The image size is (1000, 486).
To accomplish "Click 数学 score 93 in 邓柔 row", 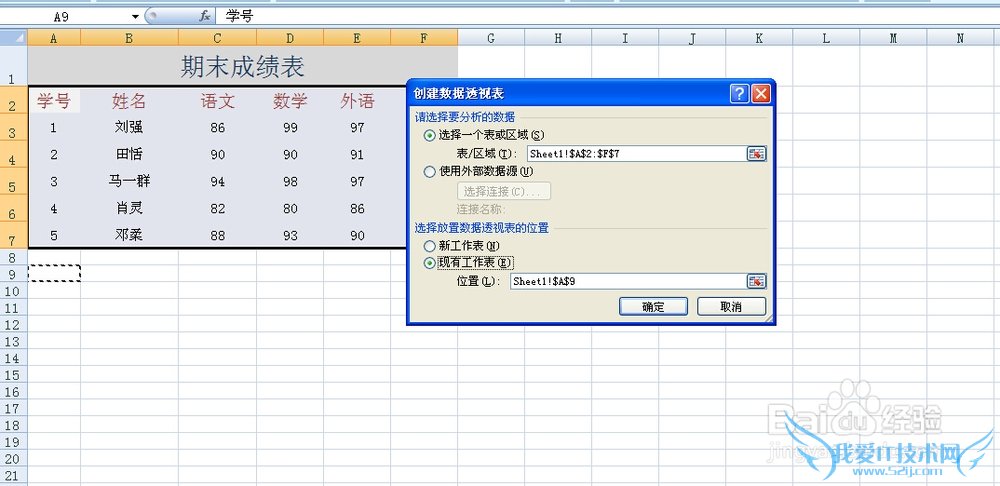I will click(290, 235).
